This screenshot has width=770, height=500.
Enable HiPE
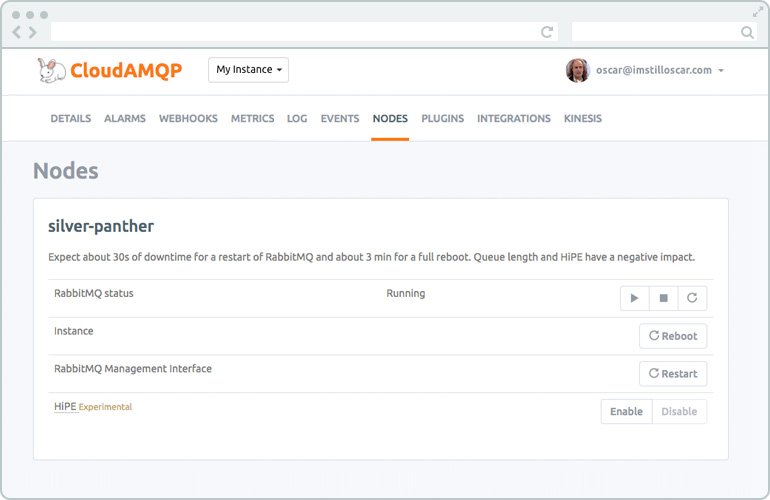coord(627,412)
